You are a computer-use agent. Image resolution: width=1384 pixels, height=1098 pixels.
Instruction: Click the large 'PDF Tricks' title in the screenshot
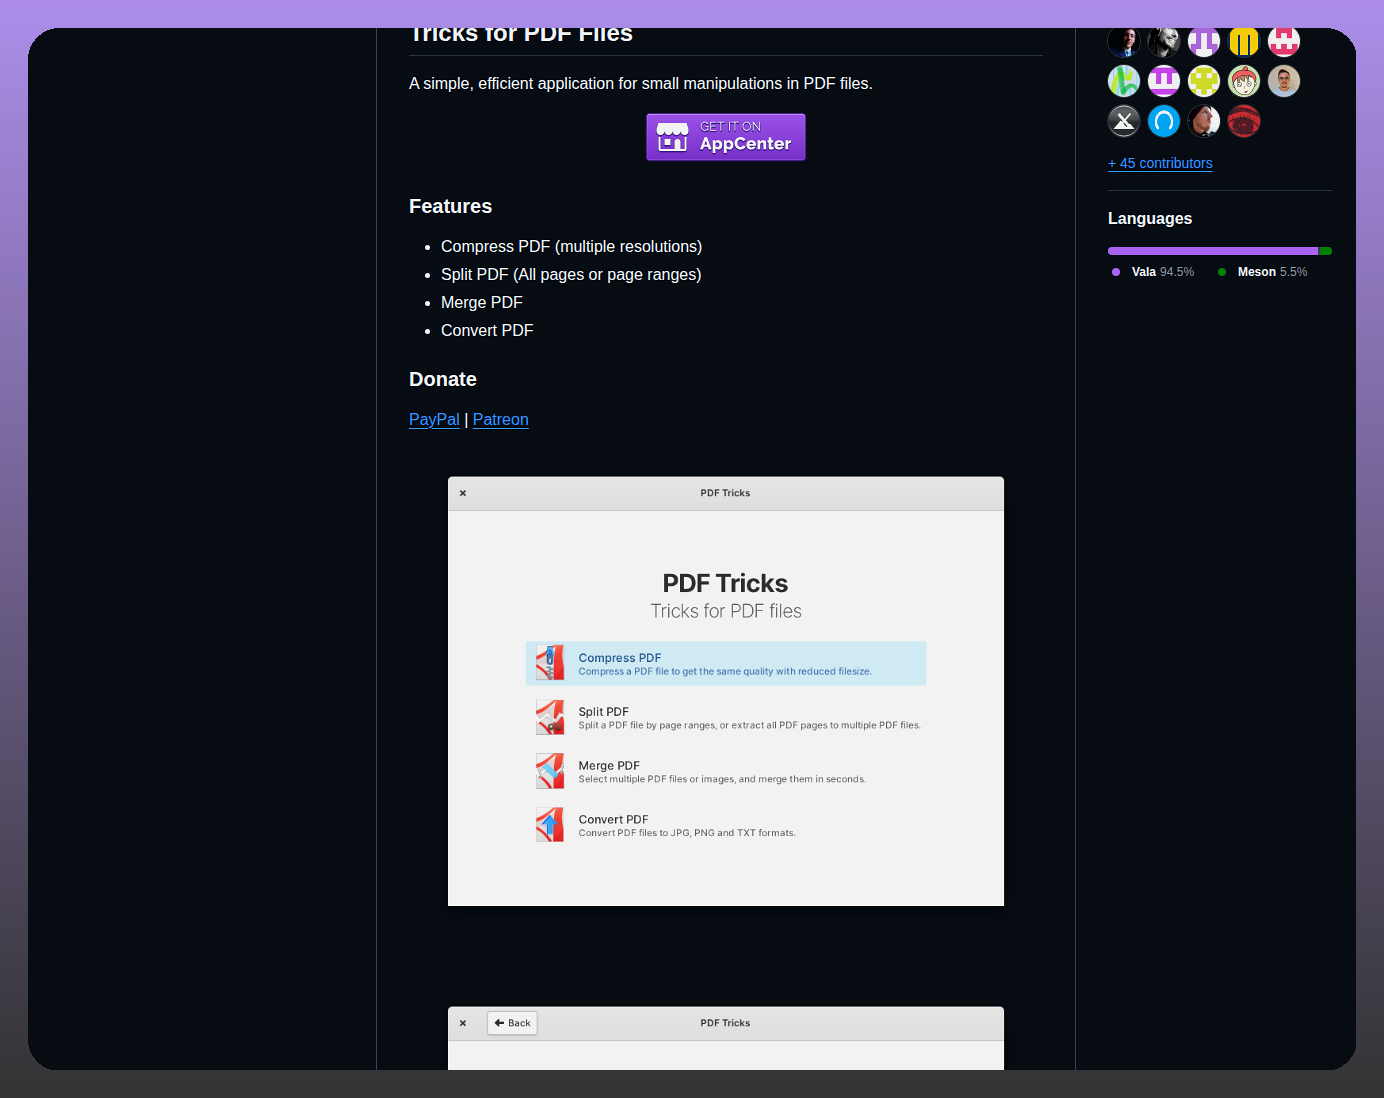point(726,583)
